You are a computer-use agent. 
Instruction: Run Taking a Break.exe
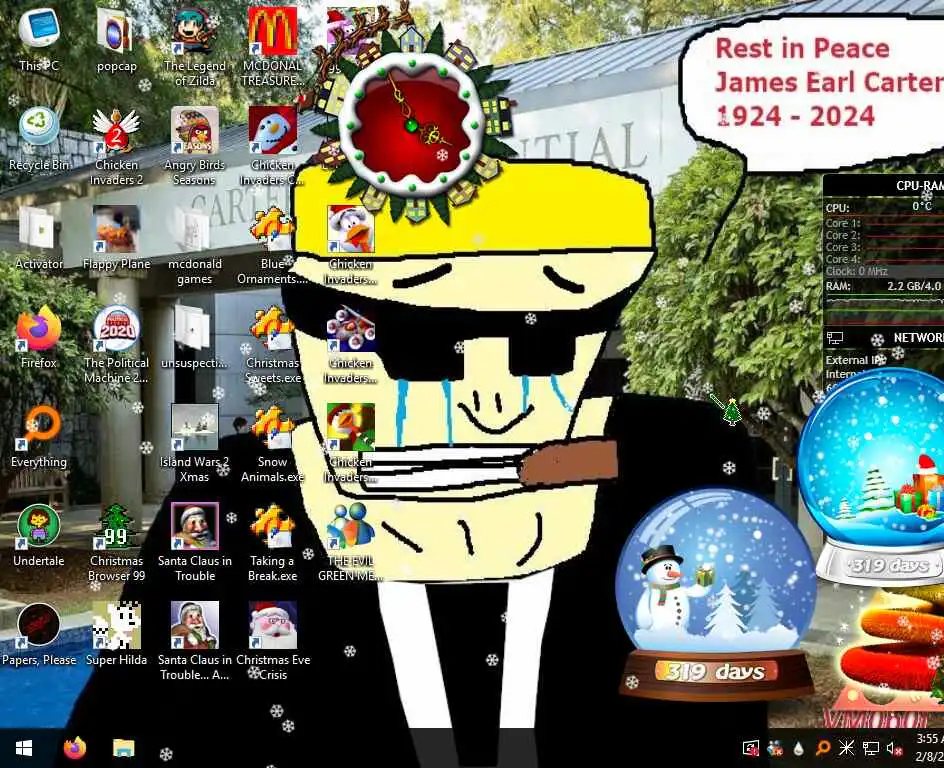pos(273,542)
